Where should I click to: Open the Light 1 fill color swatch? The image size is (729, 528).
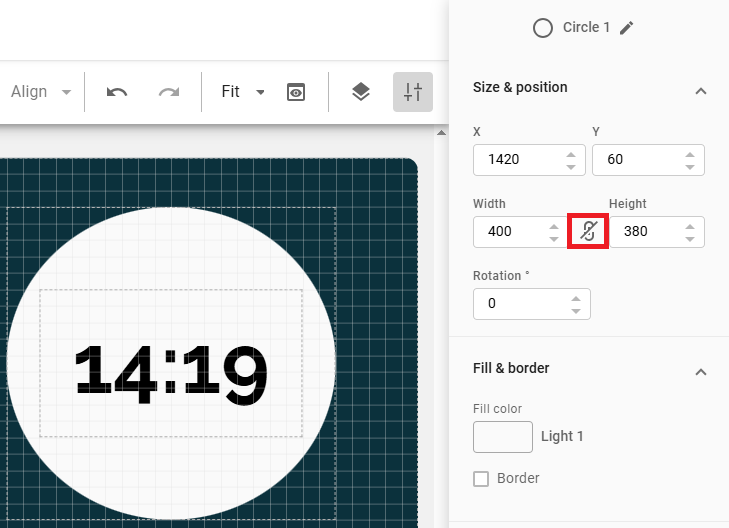[503, 437]
